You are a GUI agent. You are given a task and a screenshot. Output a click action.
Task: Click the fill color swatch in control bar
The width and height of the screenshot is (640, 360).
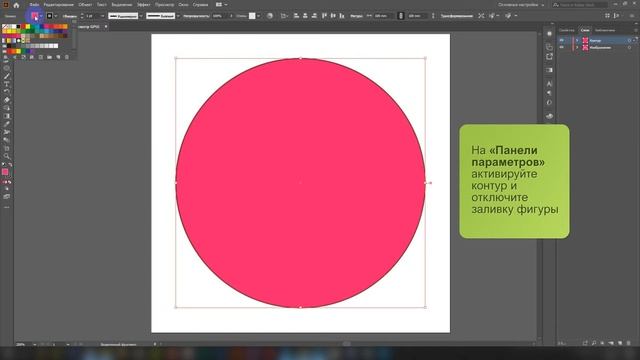click(35, 16)
